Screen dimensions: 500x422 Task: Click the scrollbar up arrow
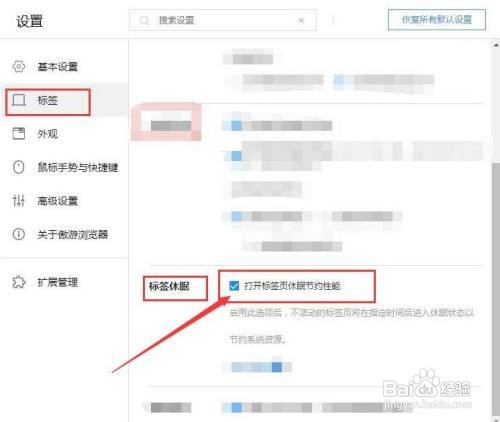pos(496,45)
